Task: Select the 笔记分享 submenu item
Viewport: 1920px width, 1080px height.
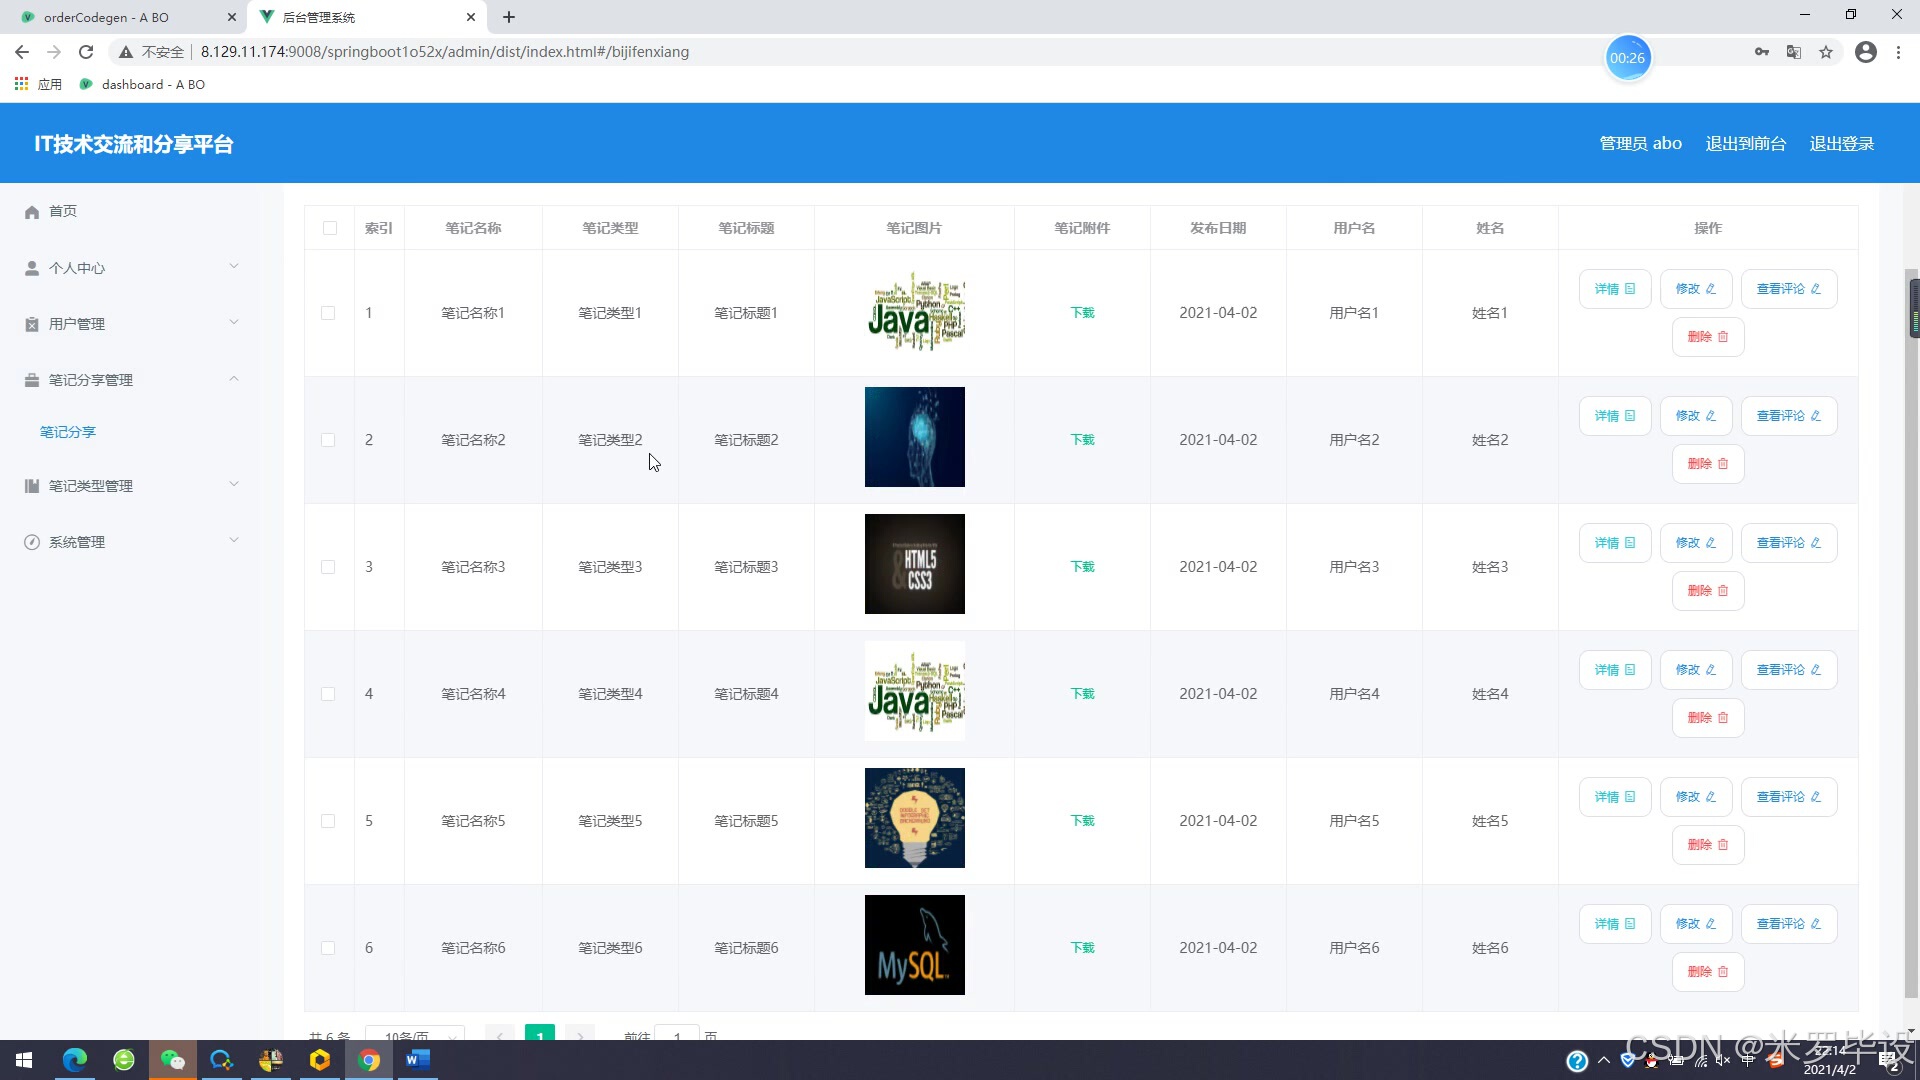Action: click(68, 432)
